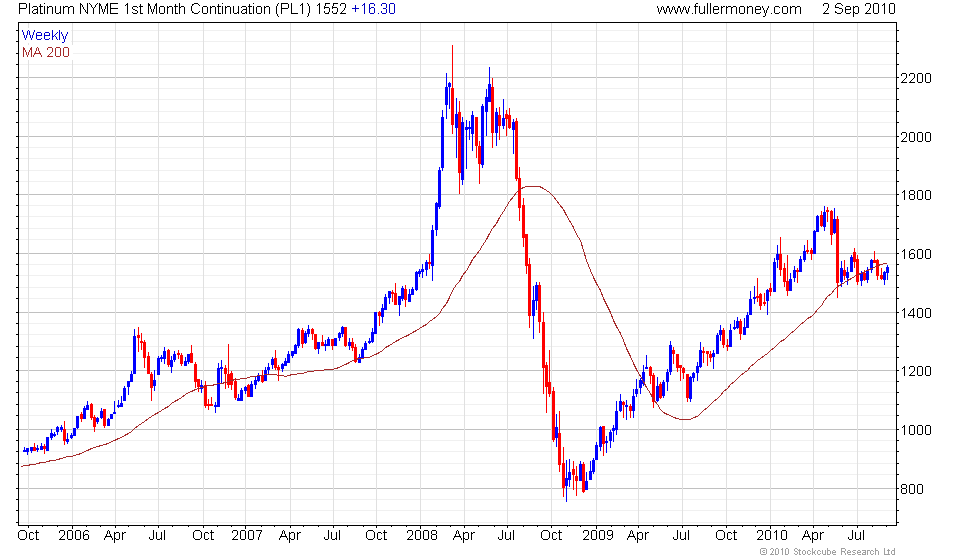Screen dimensions: 980x560
Task: Click the date '2 Sep 2010'
Action: coord(859,9)
